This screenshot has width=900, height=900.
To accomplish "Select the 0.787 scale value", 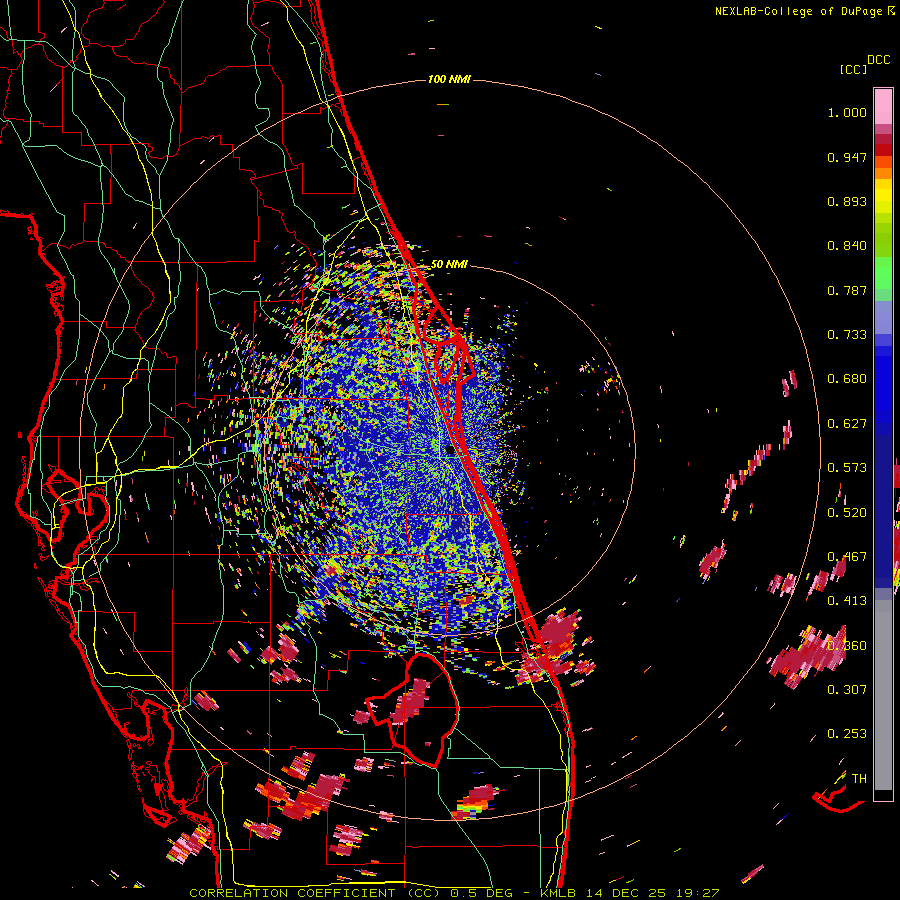I will pyautogui.click(x=847, y=290).
